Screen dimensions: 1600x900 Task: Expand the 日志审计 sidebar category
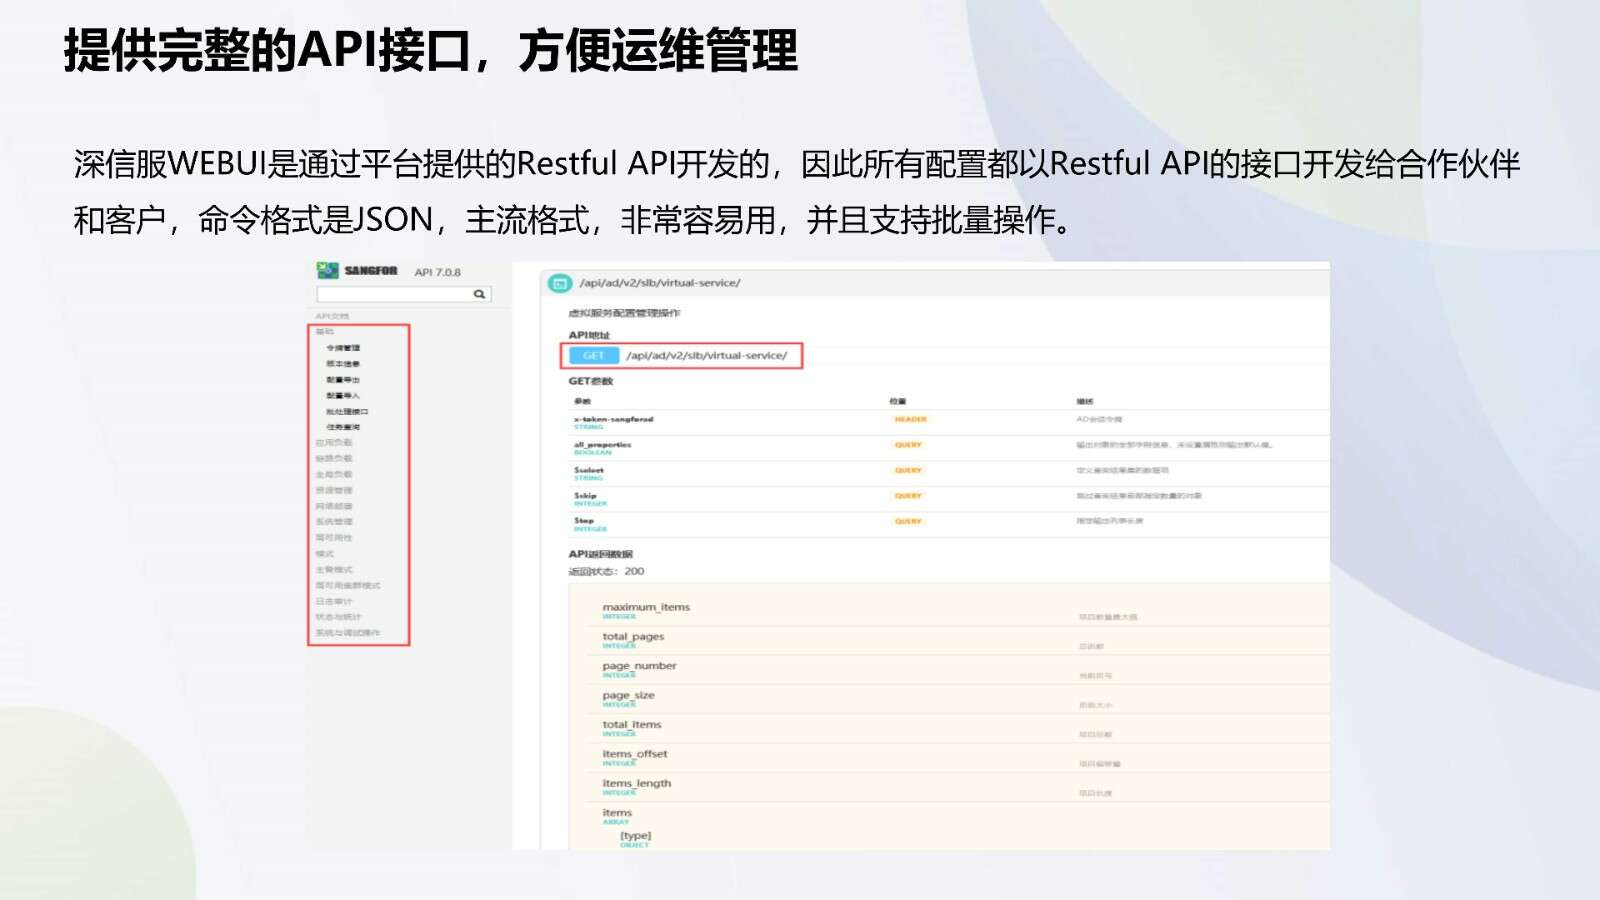coord(334,601)
